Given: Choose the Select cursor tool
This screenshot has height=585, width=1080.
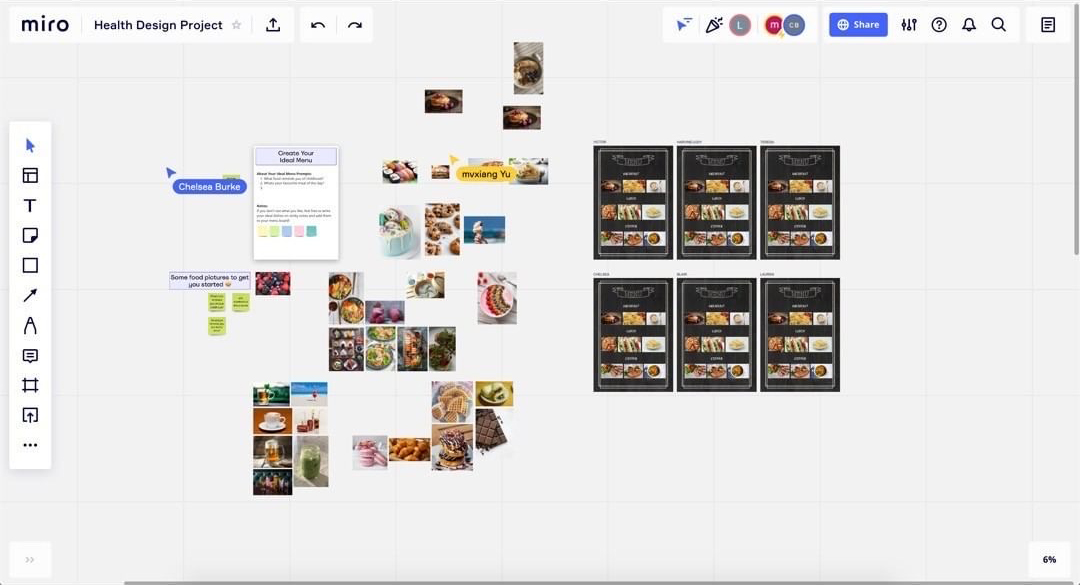Looking at the screenshot, I should (30, 145).
